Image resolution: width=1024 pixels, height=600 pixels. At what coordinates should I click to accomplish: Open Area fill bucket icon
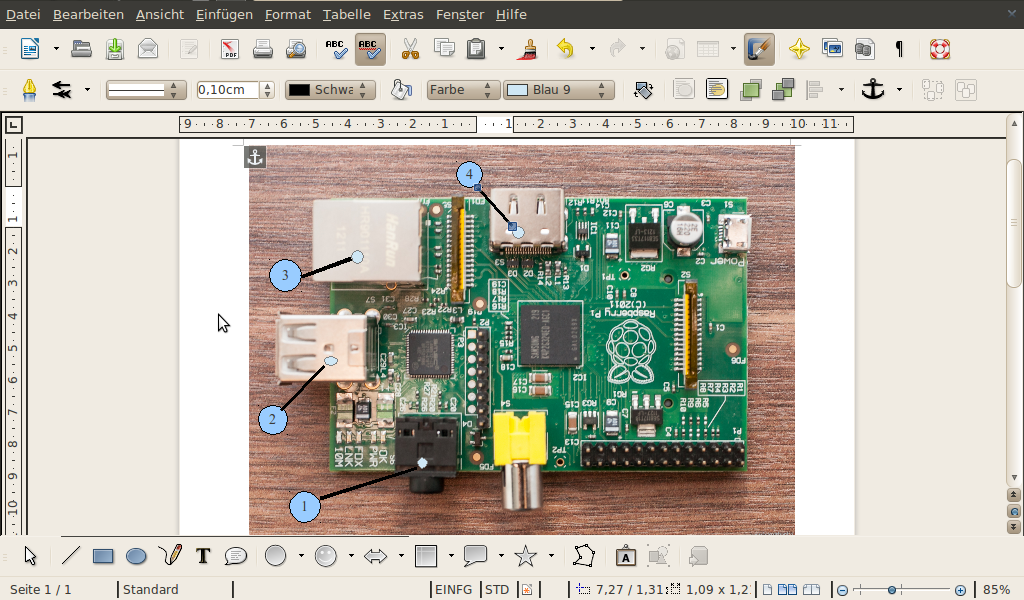coord(401,89)
